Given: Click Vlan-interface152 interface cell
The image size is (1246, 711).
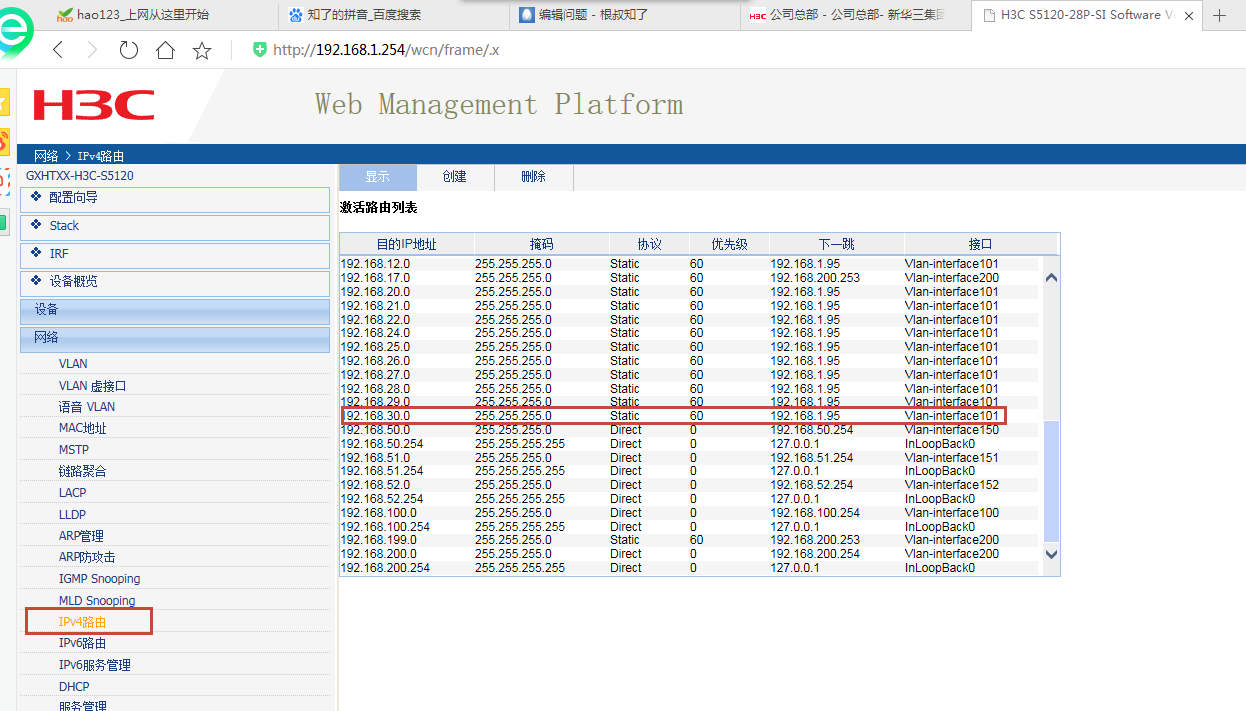Looking at the screenshot, I should tap(952, 485).
